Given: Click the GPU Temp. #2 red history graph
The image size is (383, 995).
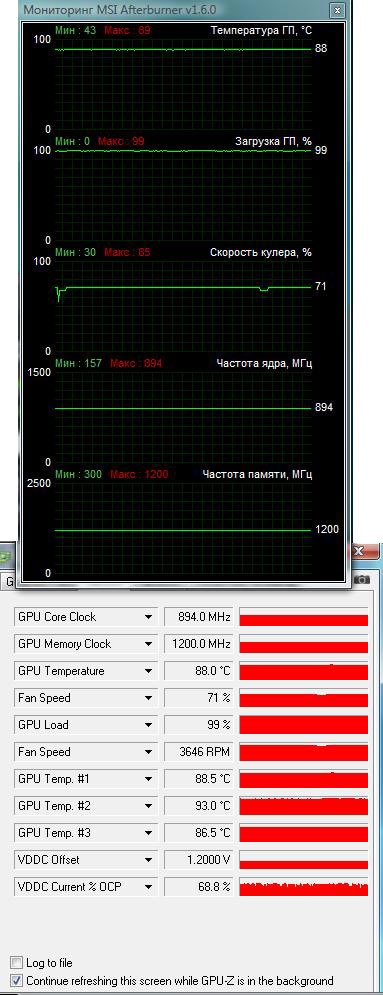Looking at the screenshot, I should click(304, 806).
